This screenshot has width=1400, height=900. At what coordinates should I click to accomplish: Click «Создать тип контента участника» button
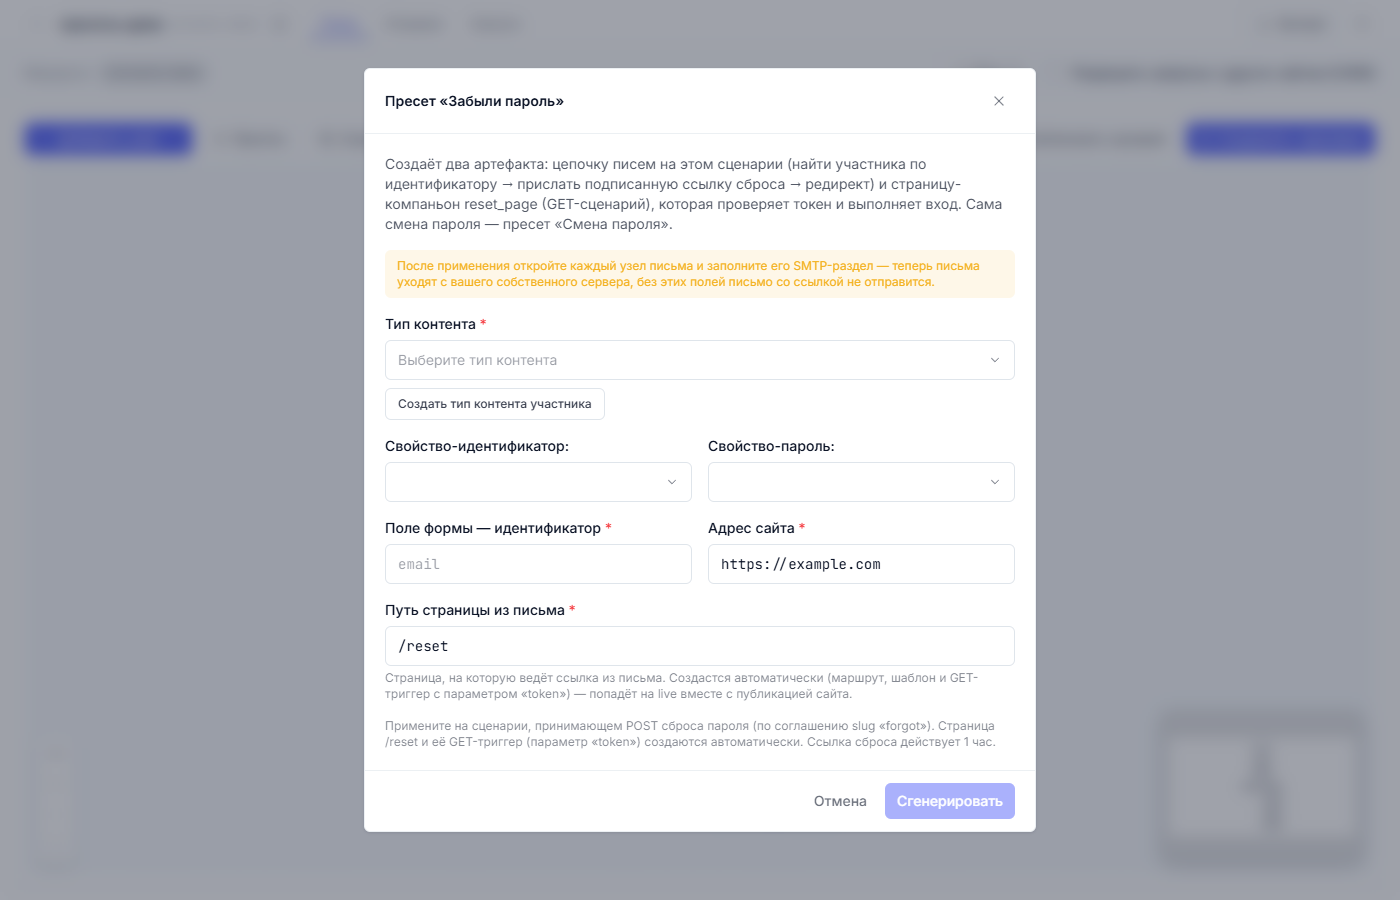click(x=494, y=404)
